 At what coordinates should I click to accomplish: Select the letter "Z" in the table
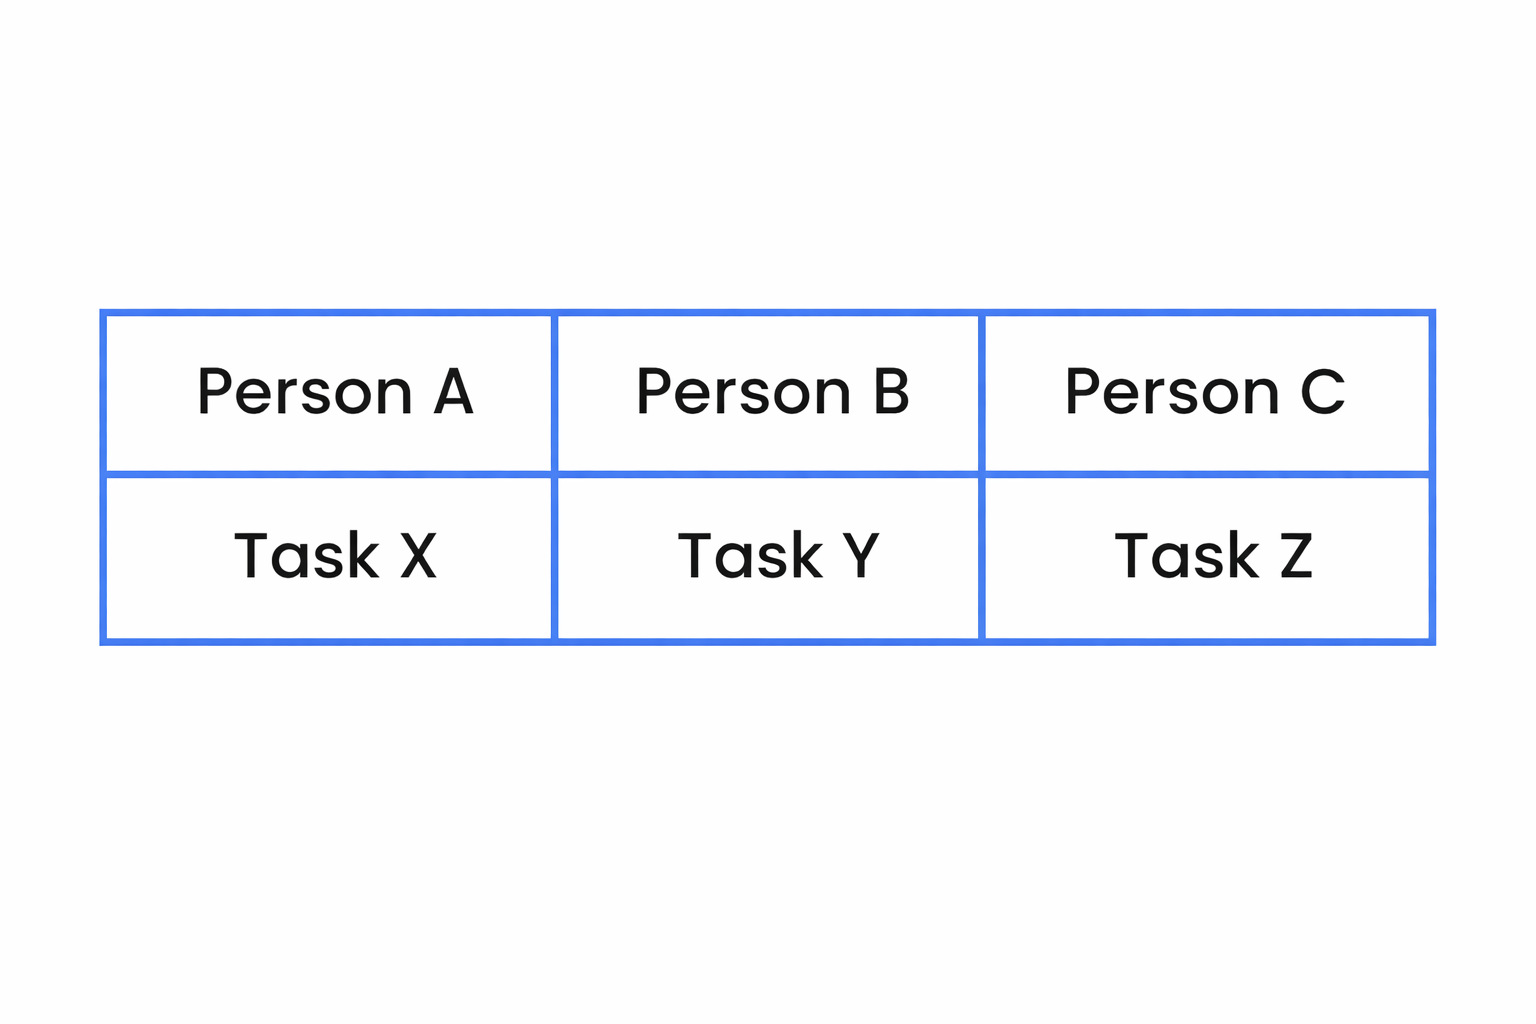(1296, 556)
